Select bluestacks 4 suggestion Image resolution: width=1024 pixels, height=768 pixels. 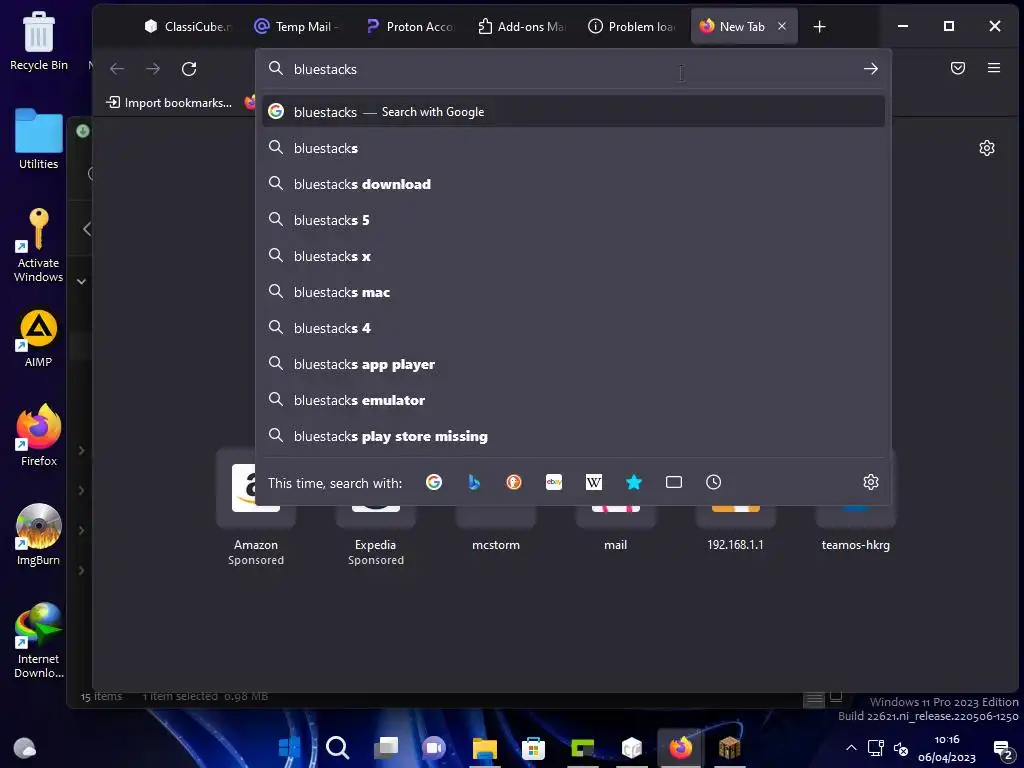pos(573,328)
